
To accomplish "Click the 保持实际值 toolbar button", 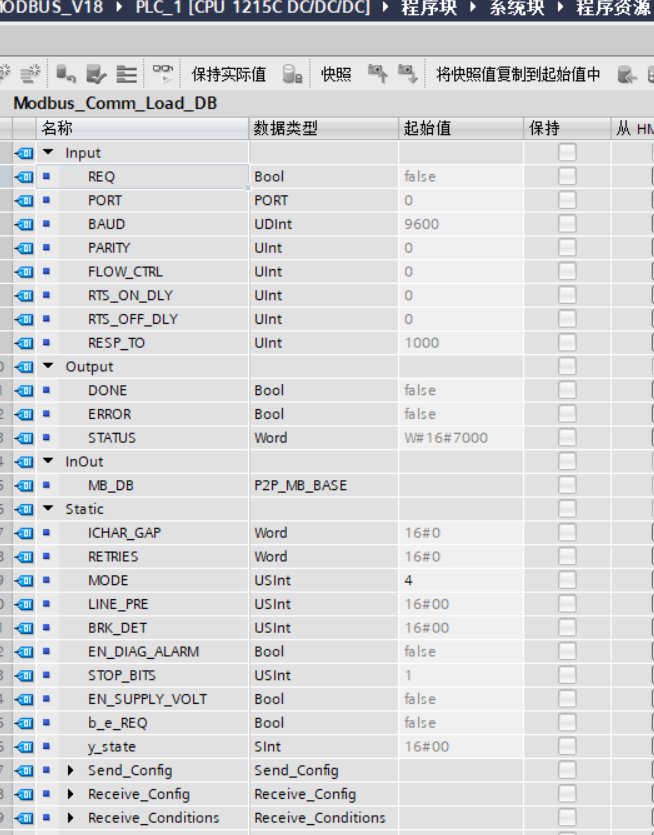I will tap(228, 74).
